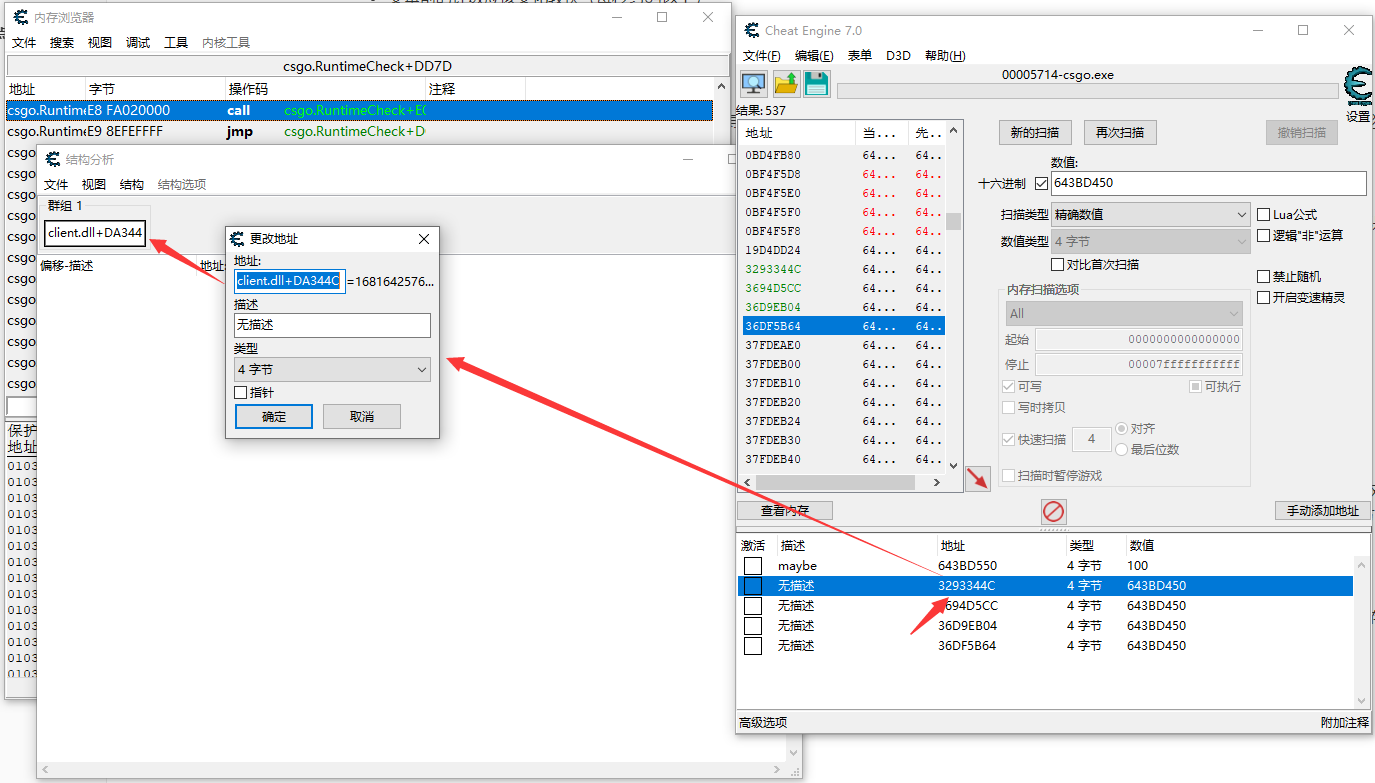1375x783 pixels.
Task: Open 结构选项 menu in structure window
Action: pos(182,185)
